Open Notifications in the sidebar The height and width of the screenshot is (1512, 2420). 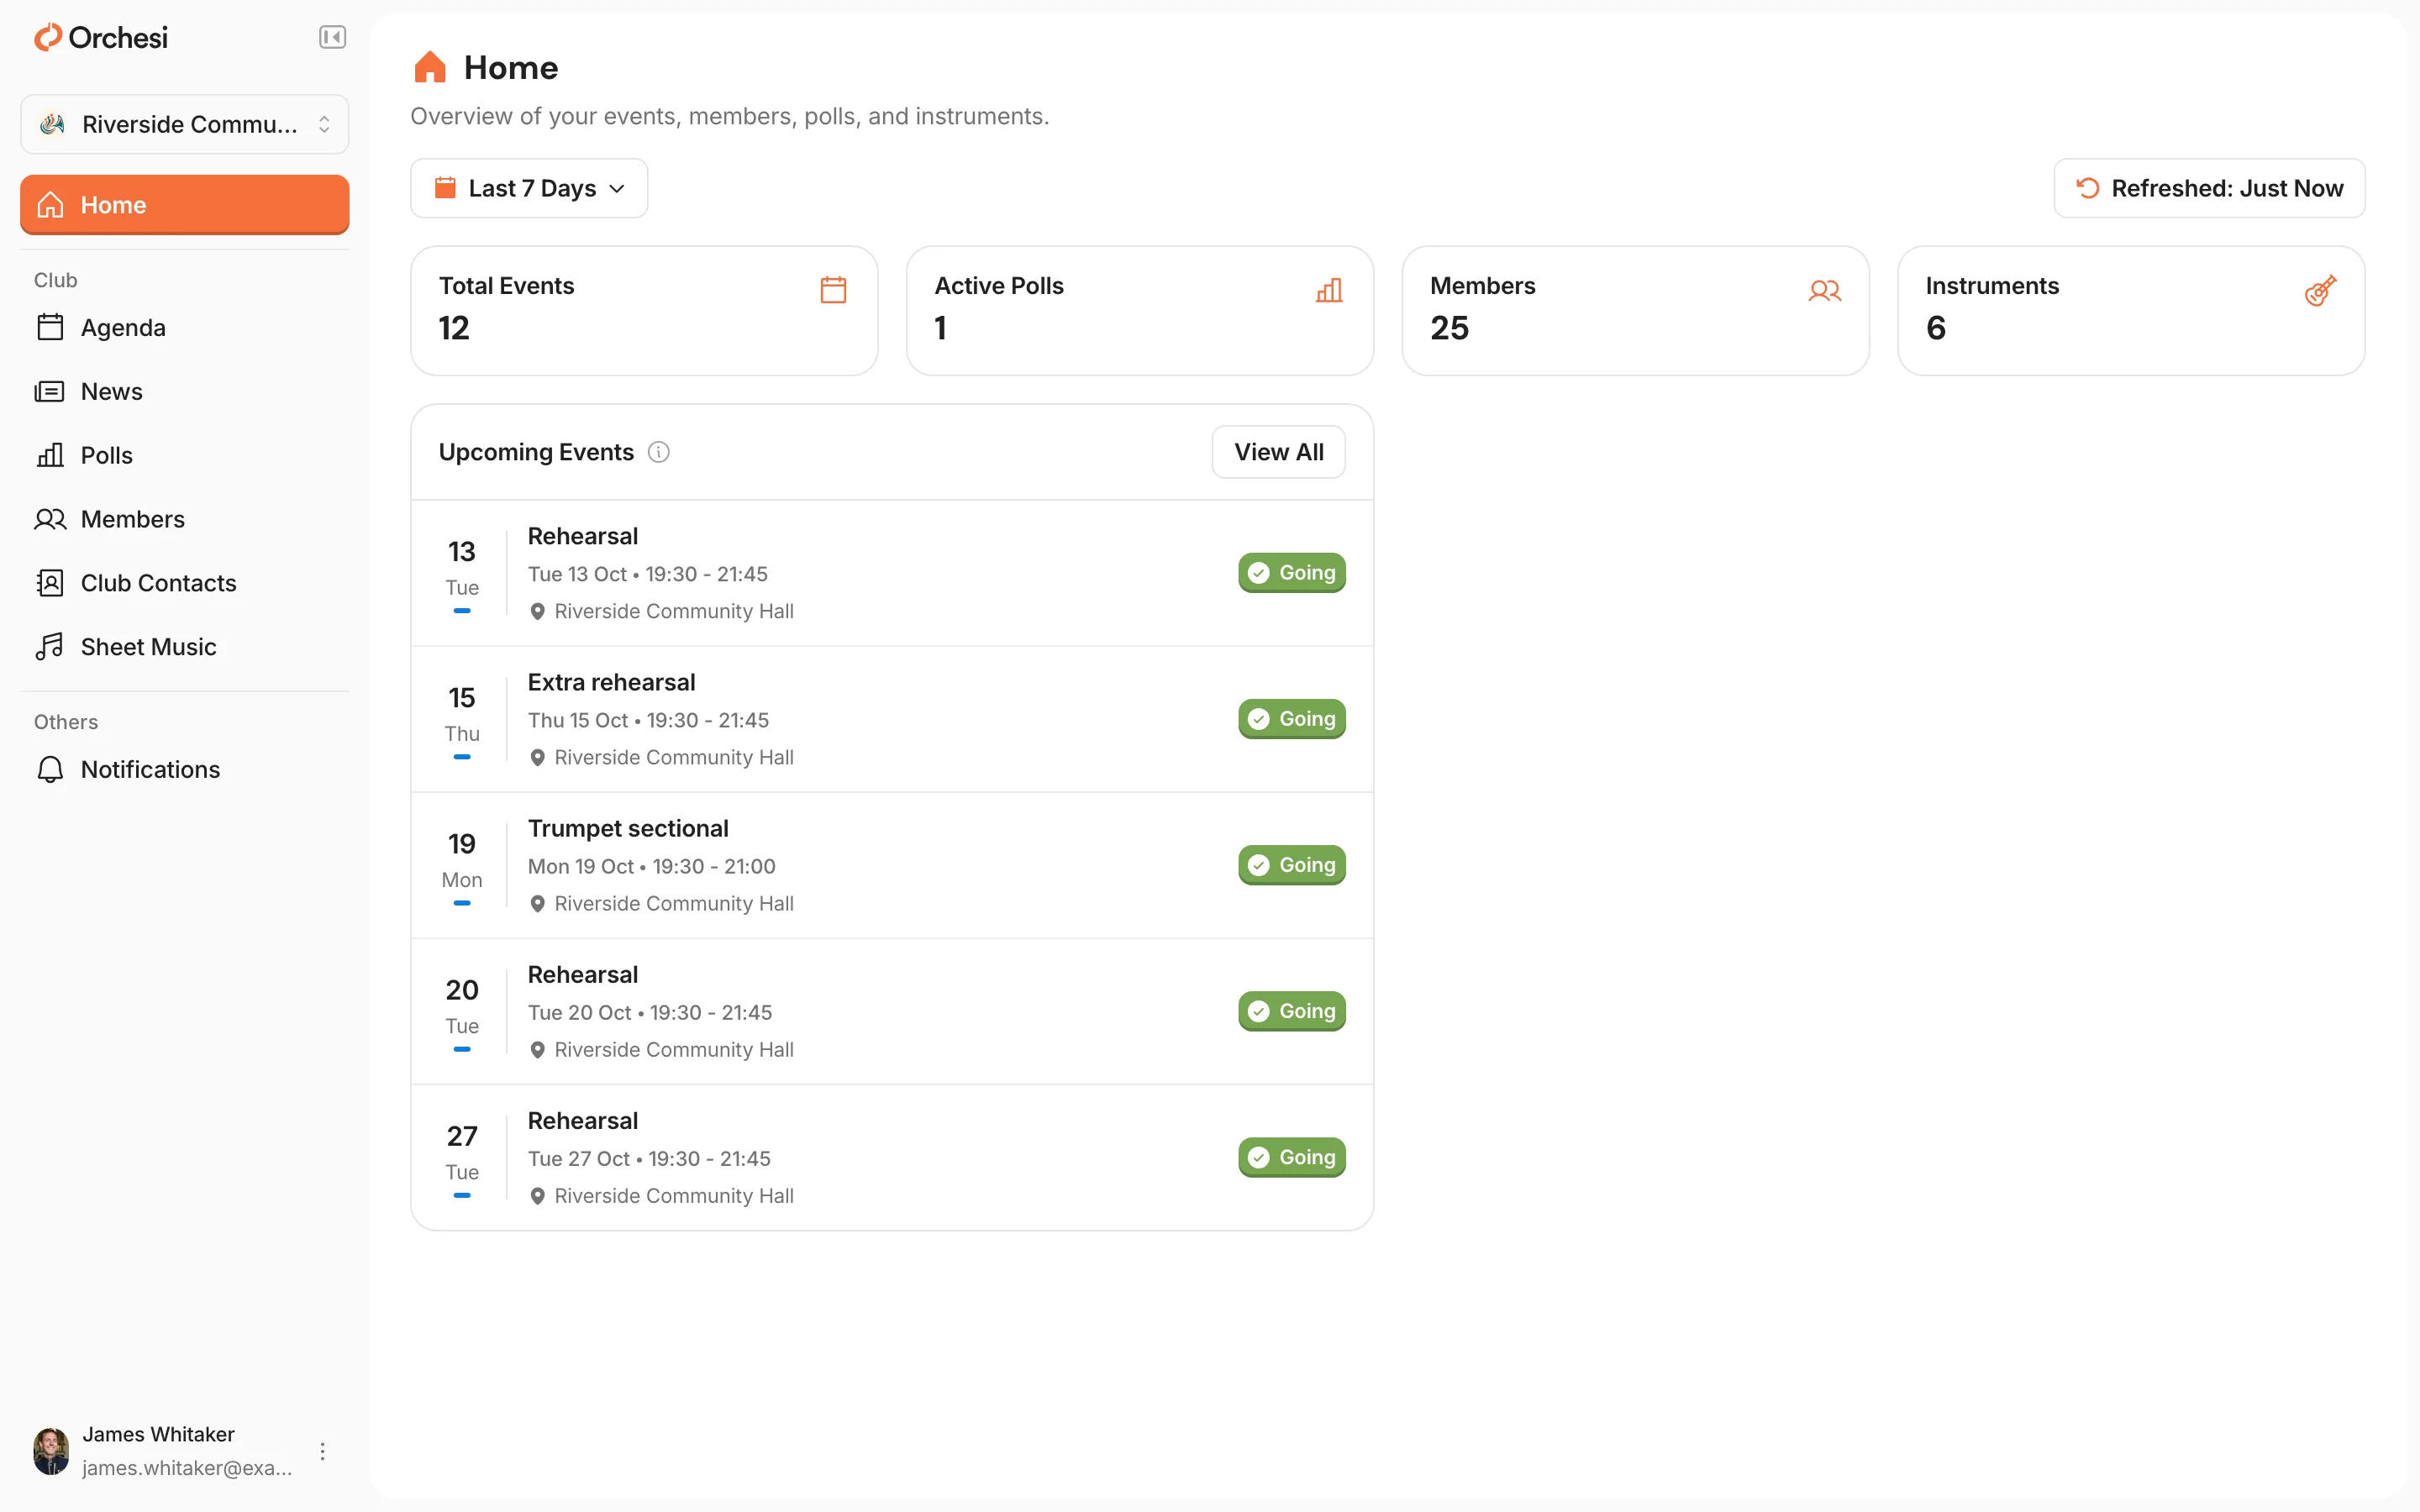185,770
